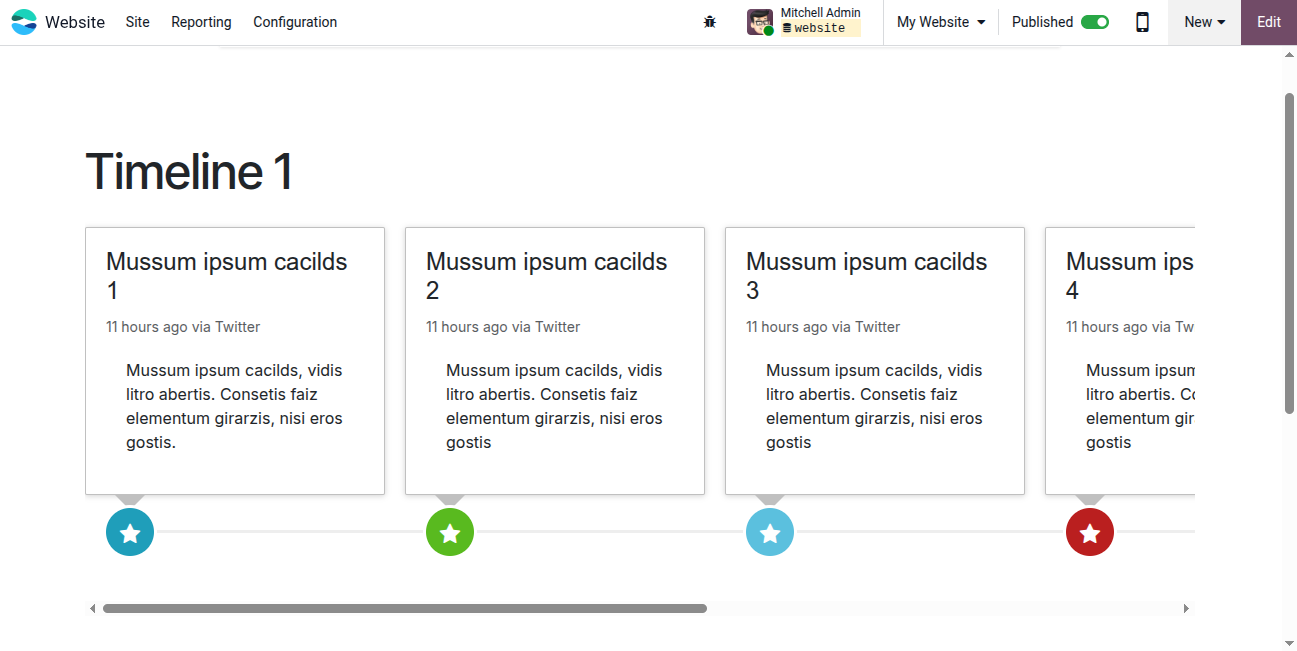Click the light blue star timeline marker
This screenshot has height=651, width=1297.
[x=770, y=532]
